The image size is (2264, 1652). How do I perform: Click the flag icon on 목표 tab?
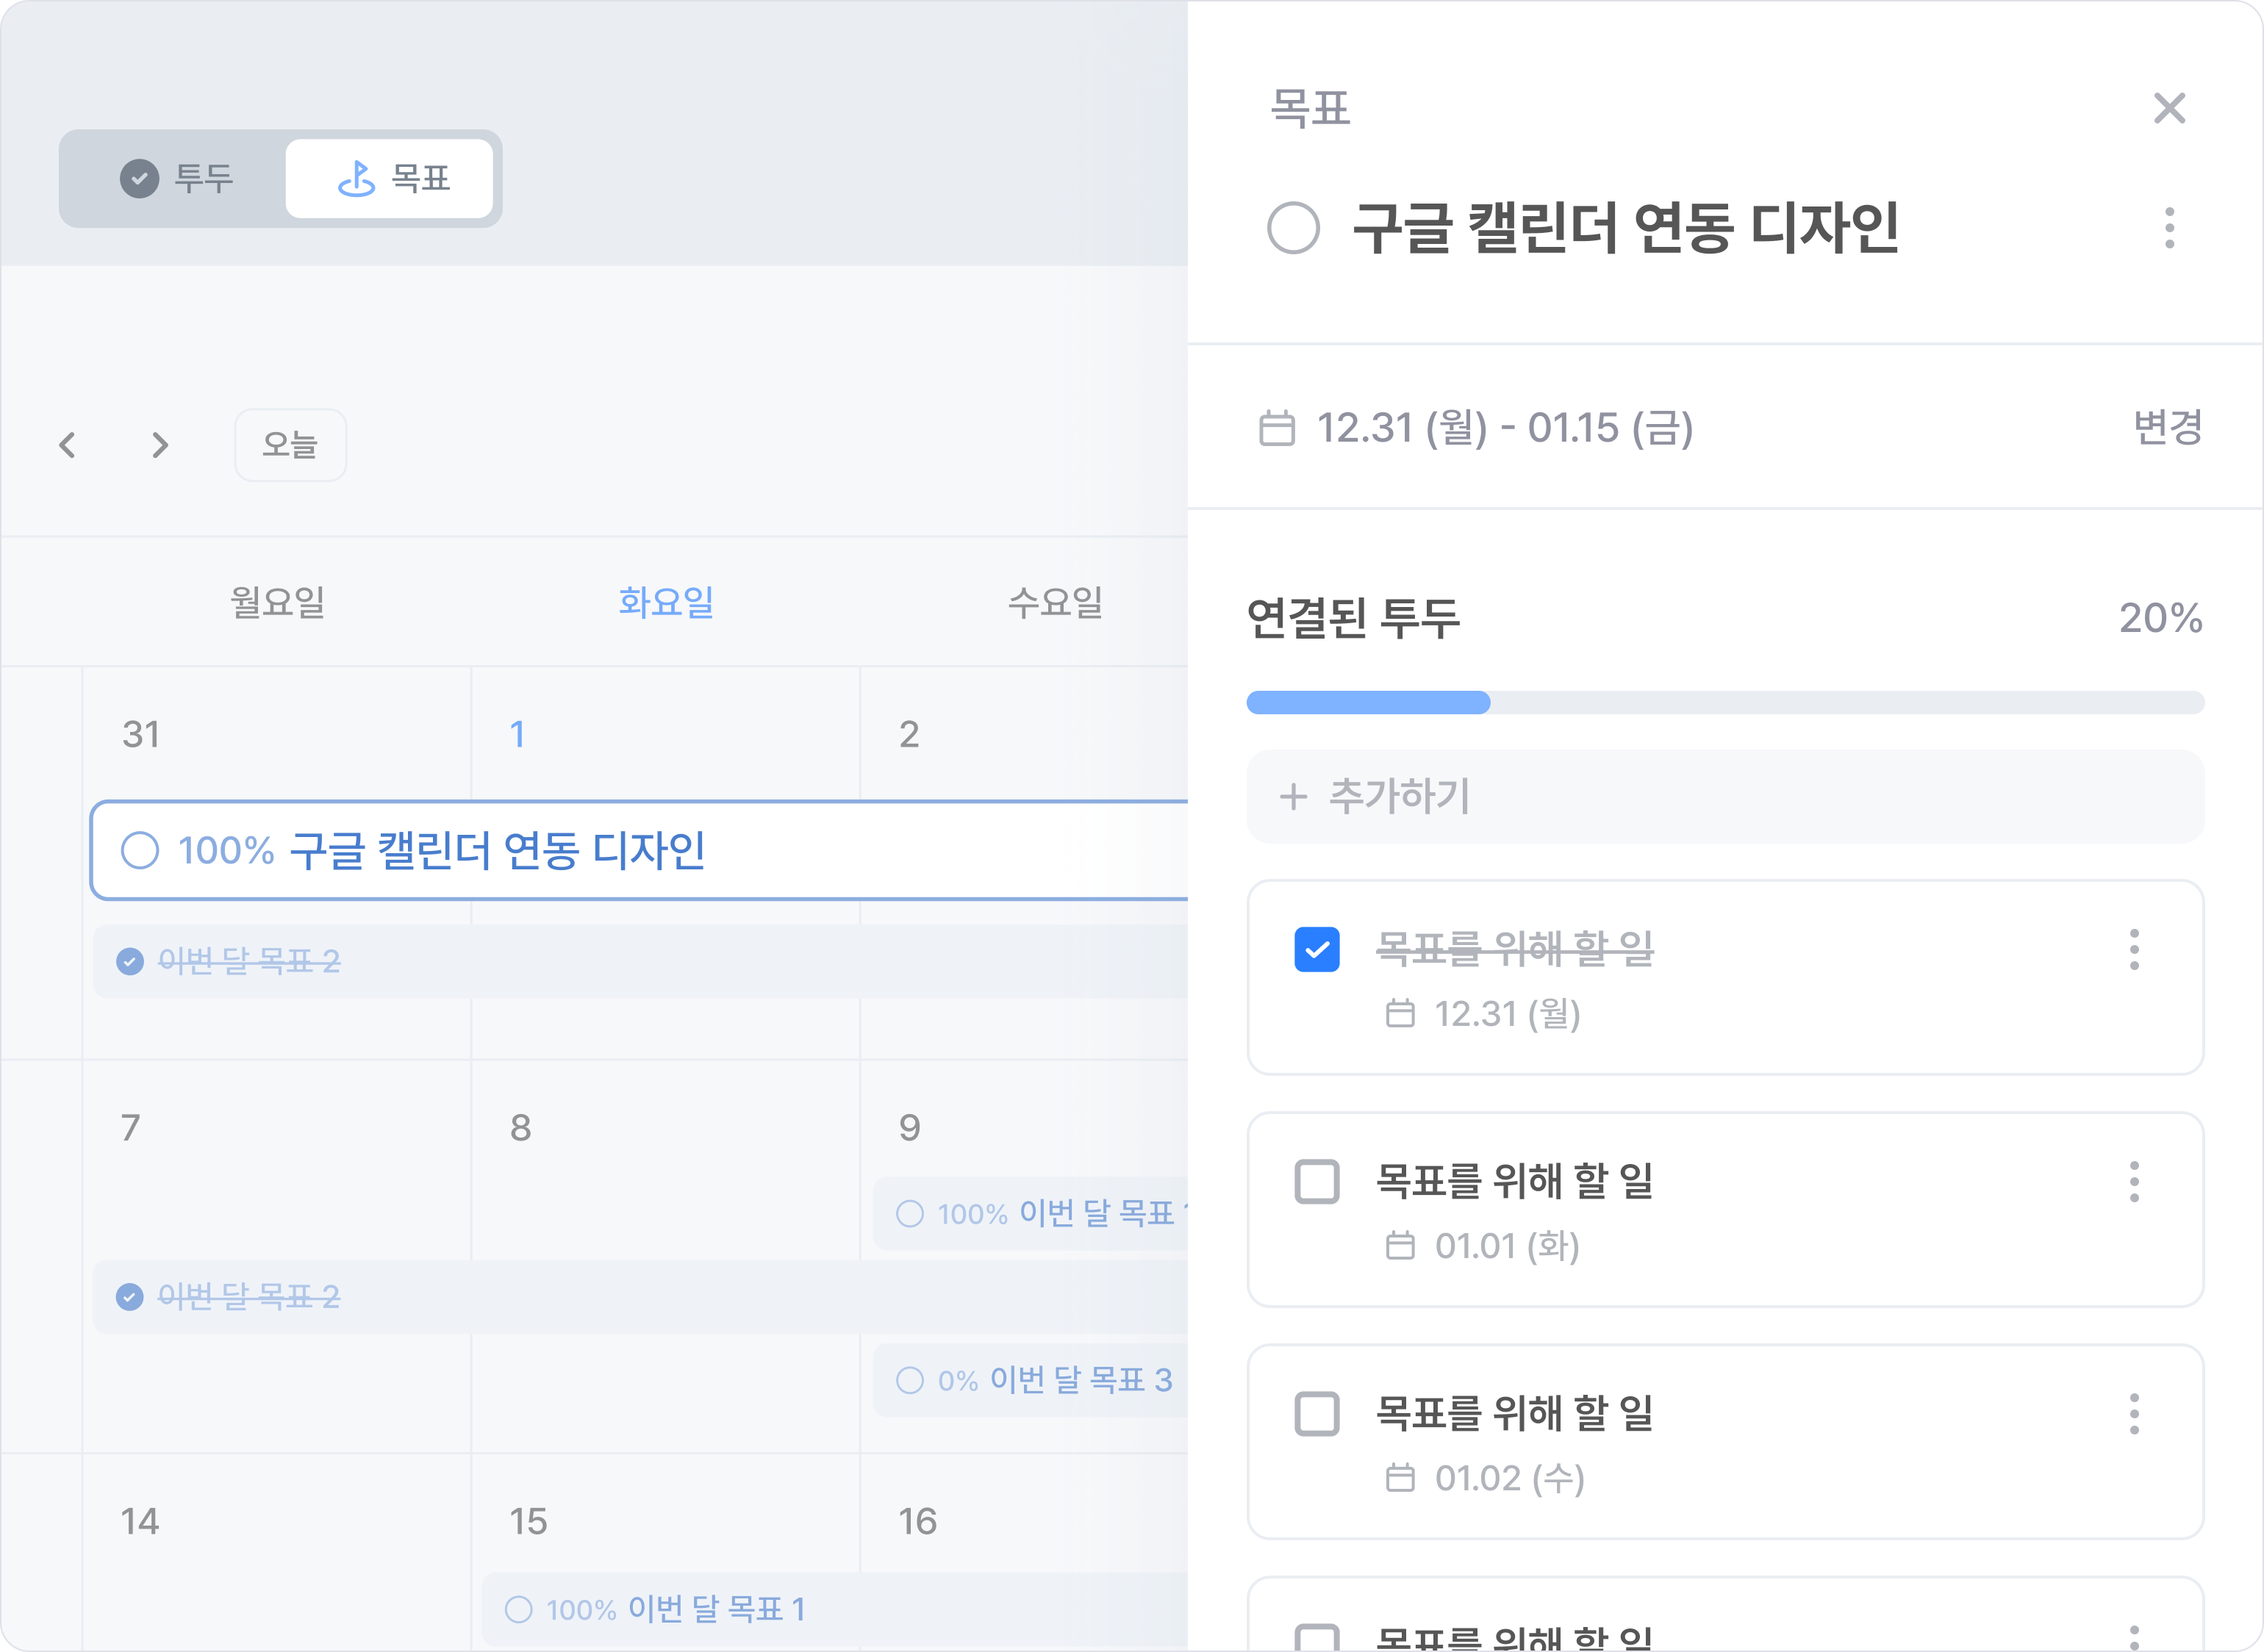point(356,179)
